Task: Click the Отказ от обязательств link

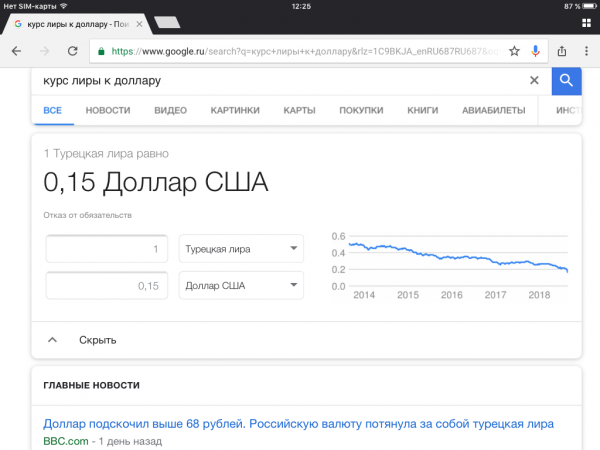Action: pos(87,215)
